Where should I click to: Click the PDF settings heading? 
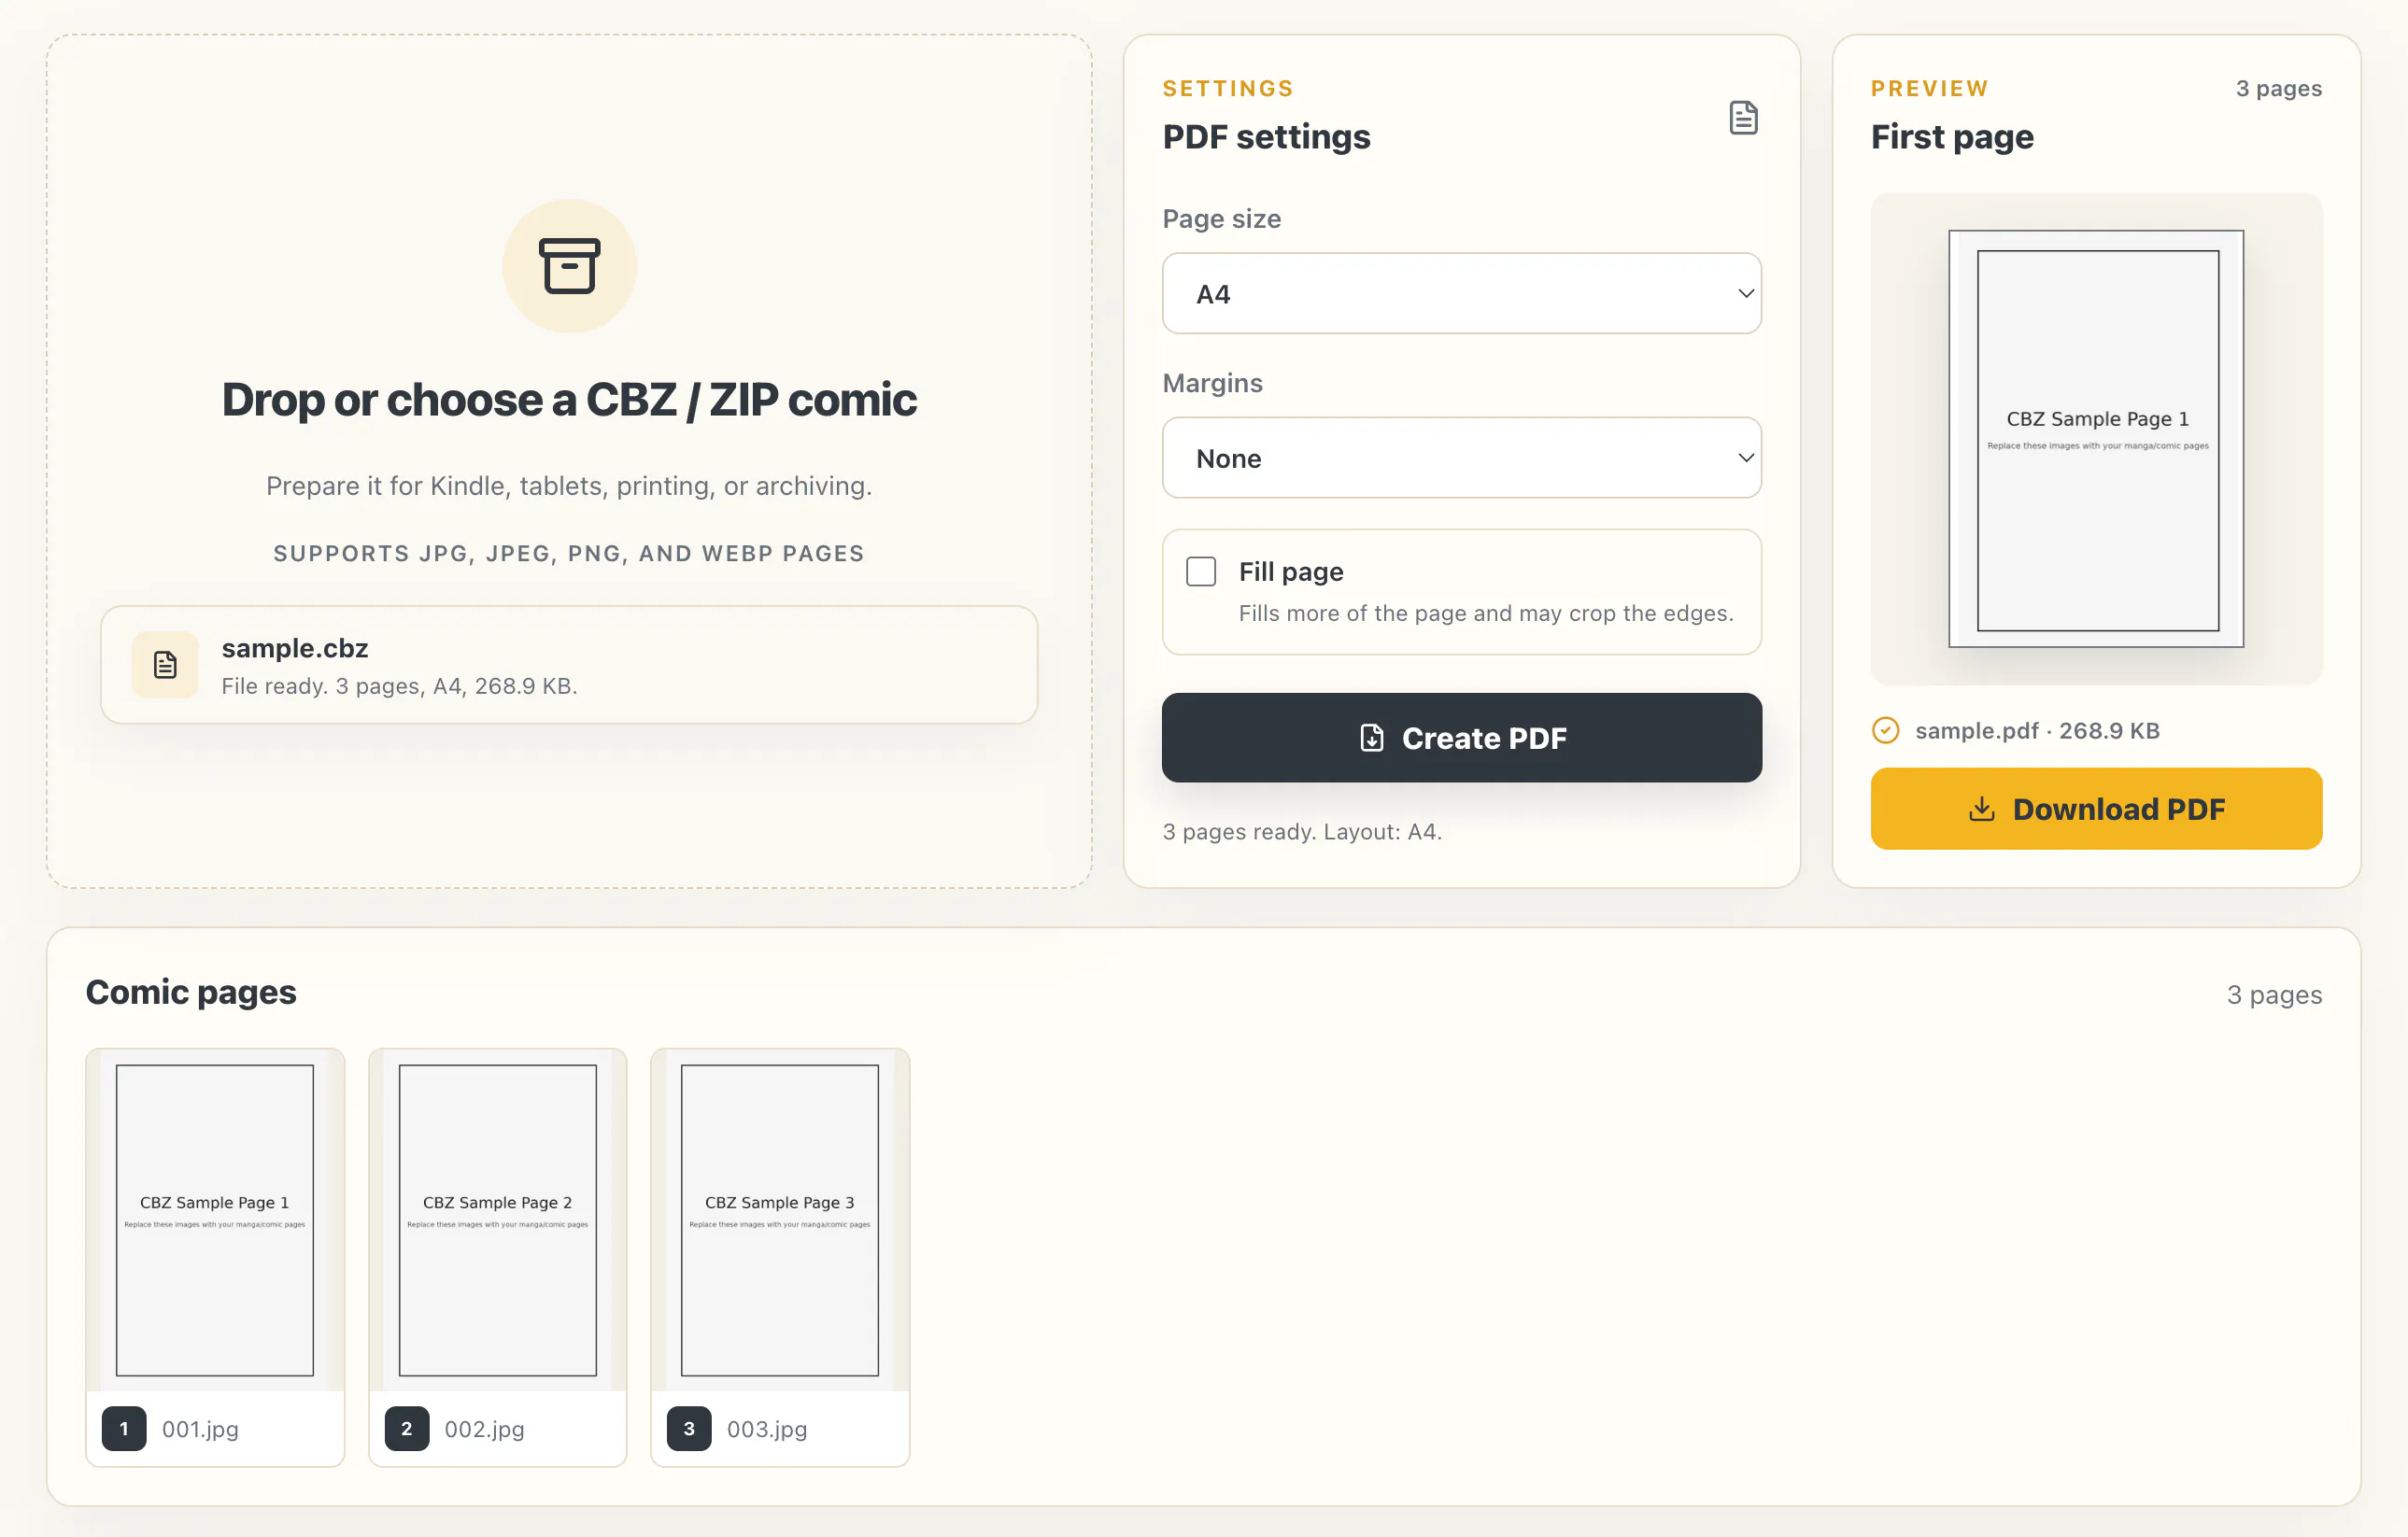click(1266, 136)
